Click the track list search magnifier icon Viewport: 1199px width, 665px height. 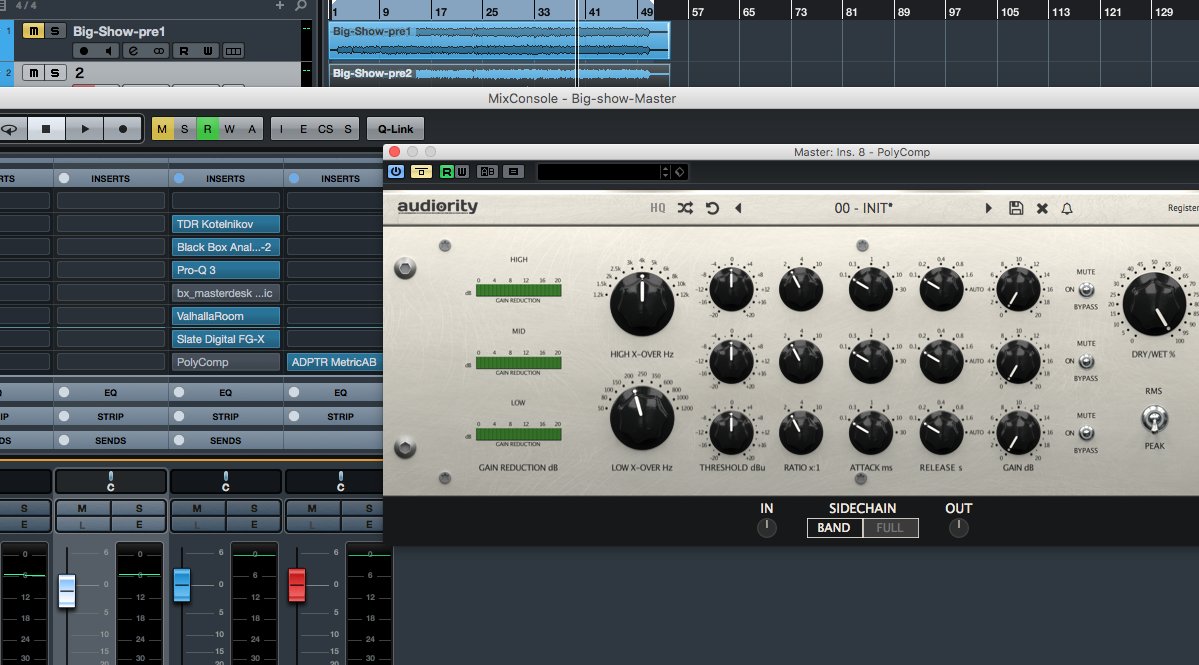click(x=301, y=5)
